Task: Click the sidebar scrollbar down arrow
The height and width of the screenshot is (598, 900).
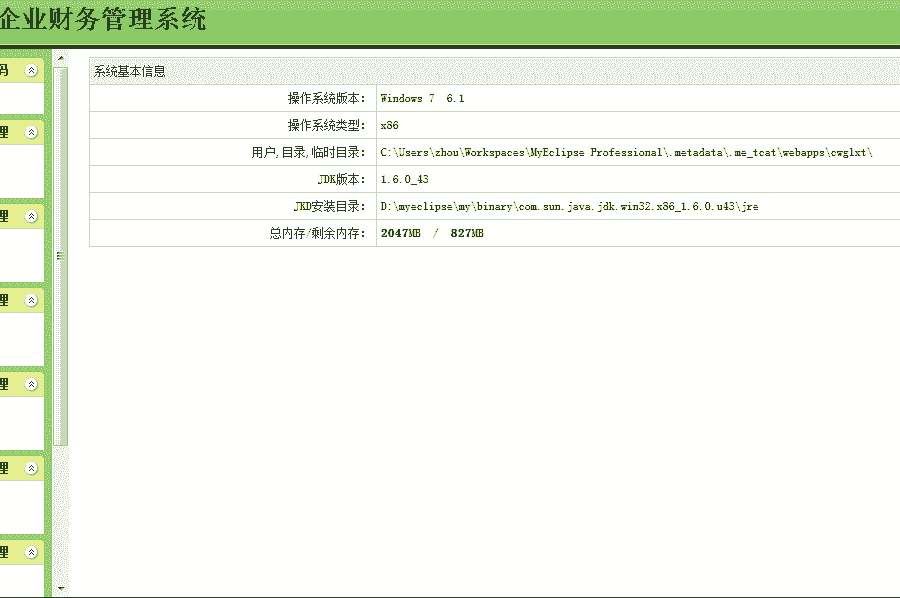Action: pyautogui.click(x=61, y=589)
